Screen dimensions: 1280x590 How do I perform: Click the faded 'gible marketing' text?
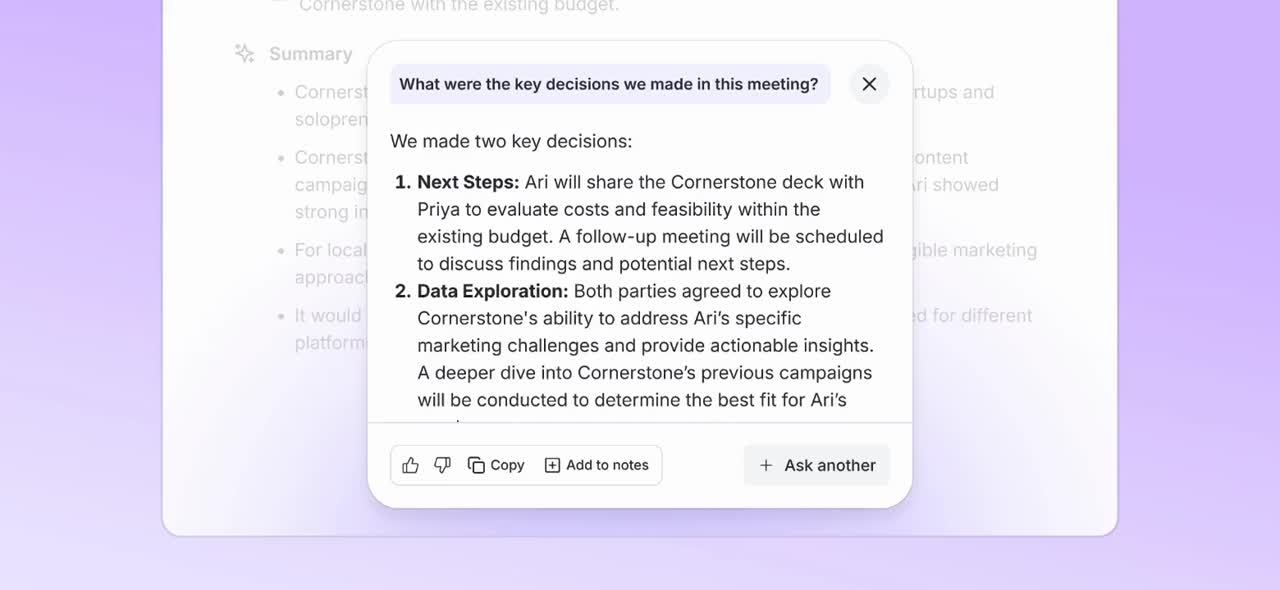click(975, 250)
